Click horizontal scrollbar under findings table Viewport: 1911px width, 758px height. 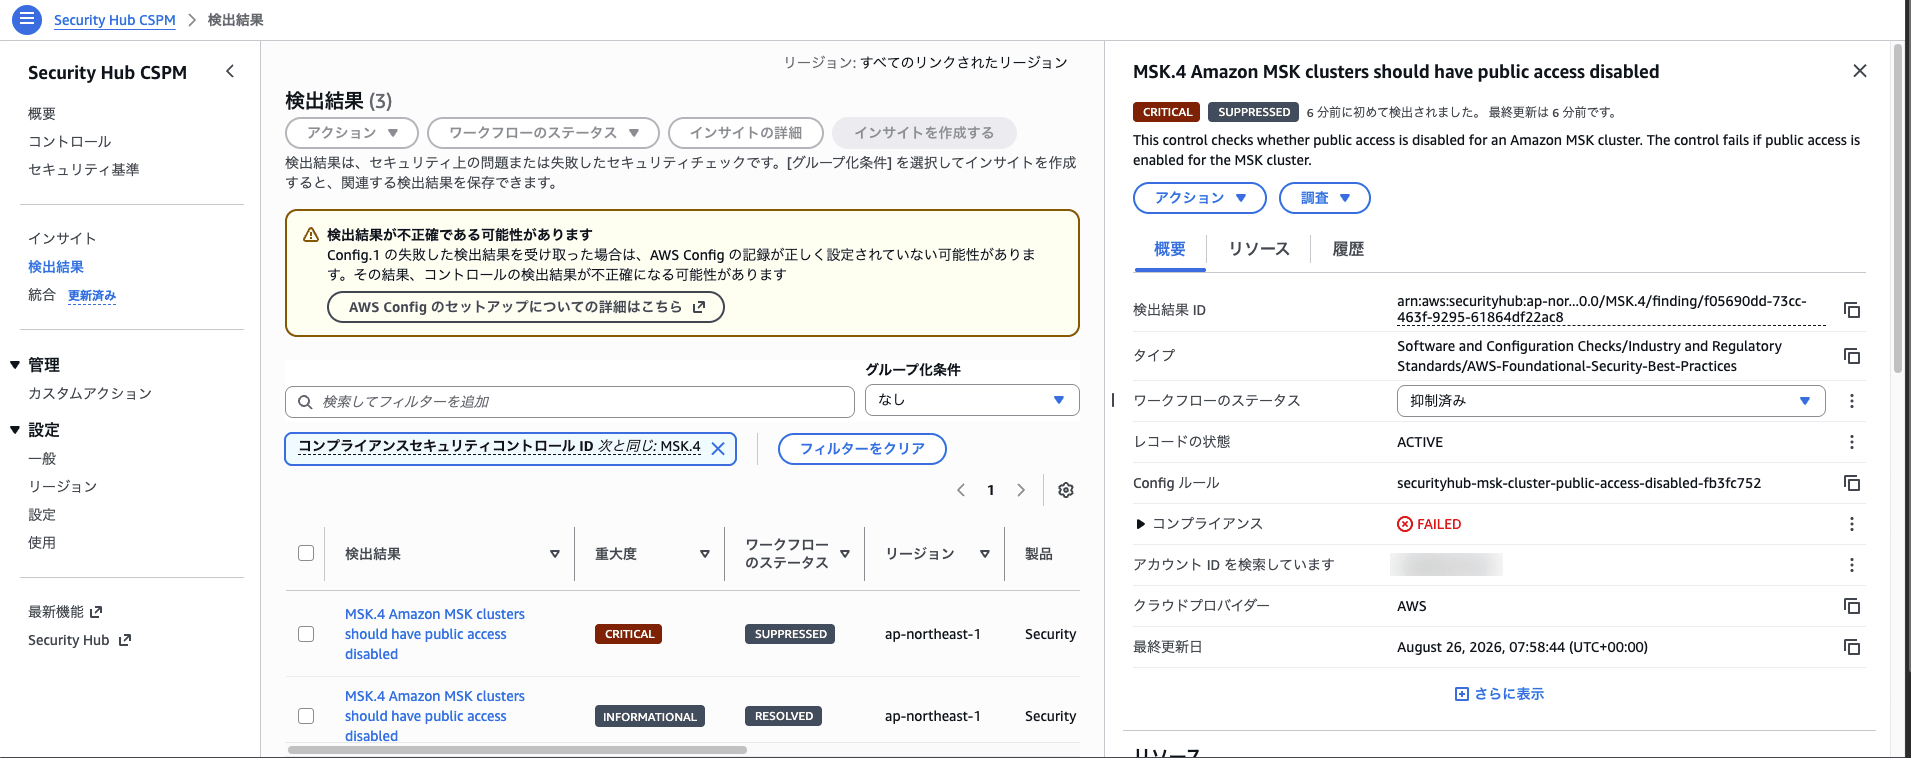517,750
